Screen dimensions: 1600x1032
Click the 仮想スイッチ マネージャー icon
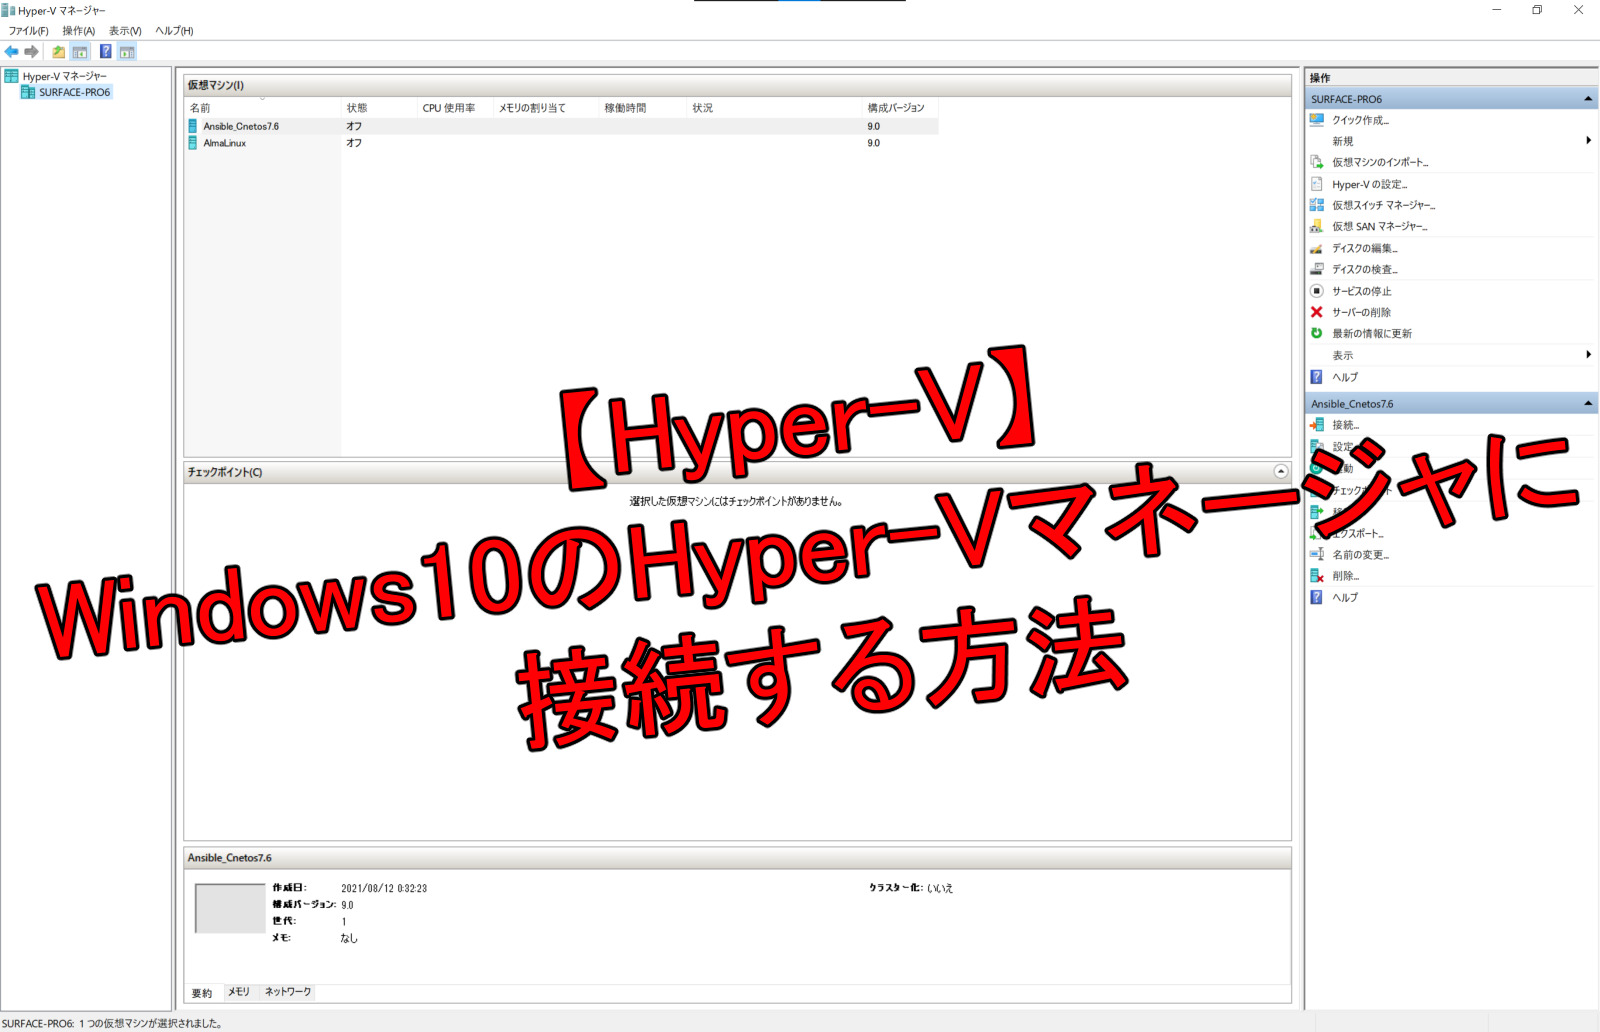(1317, 205)
